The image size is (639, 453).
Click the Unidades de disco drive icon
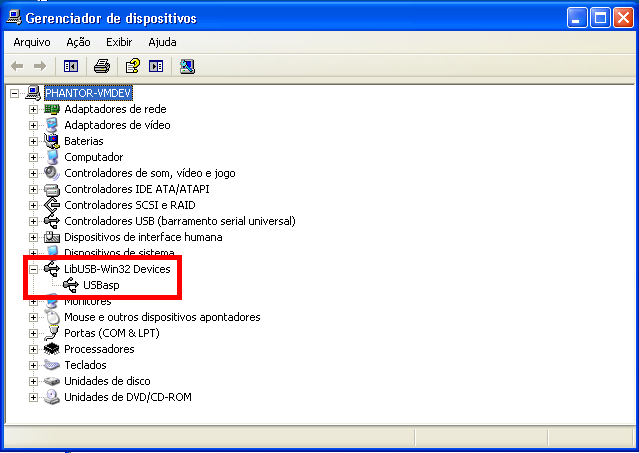click(x=52, y=381)
